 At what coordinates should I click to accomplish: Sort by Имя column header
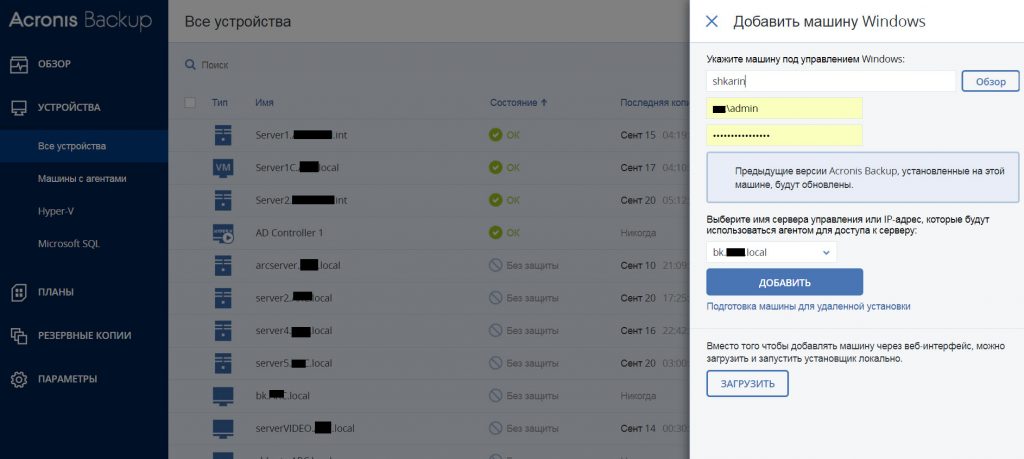[264, 103]
